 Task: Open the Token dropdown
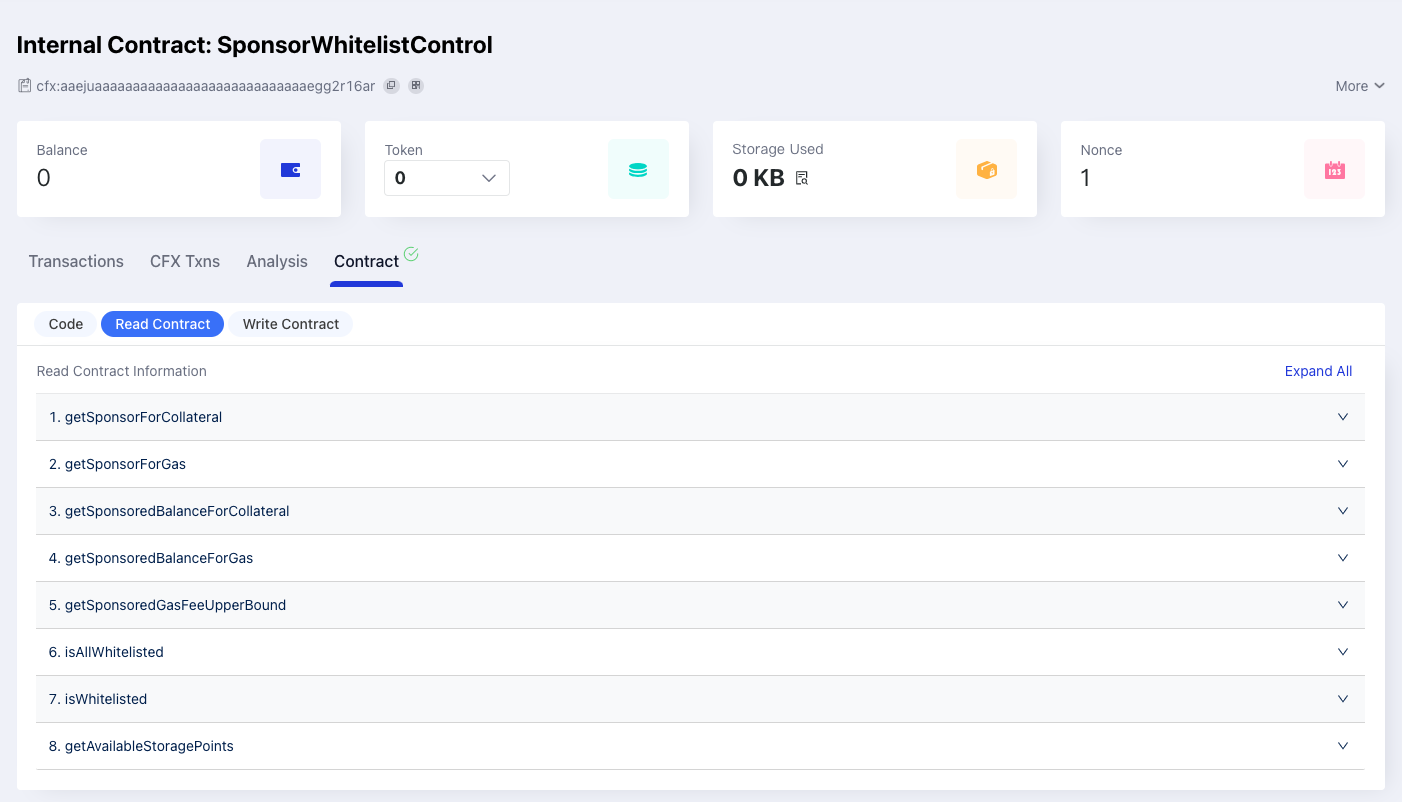click(447, 178)
